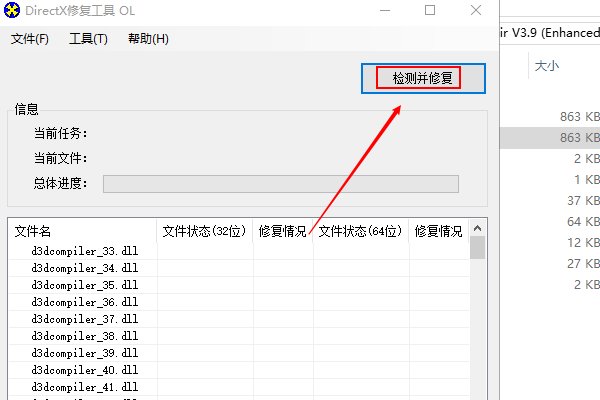The height and width of the screenshot is (400, 600).
Task: Select highlighted 863 KB row in background window
Action: tap(550, 138)
